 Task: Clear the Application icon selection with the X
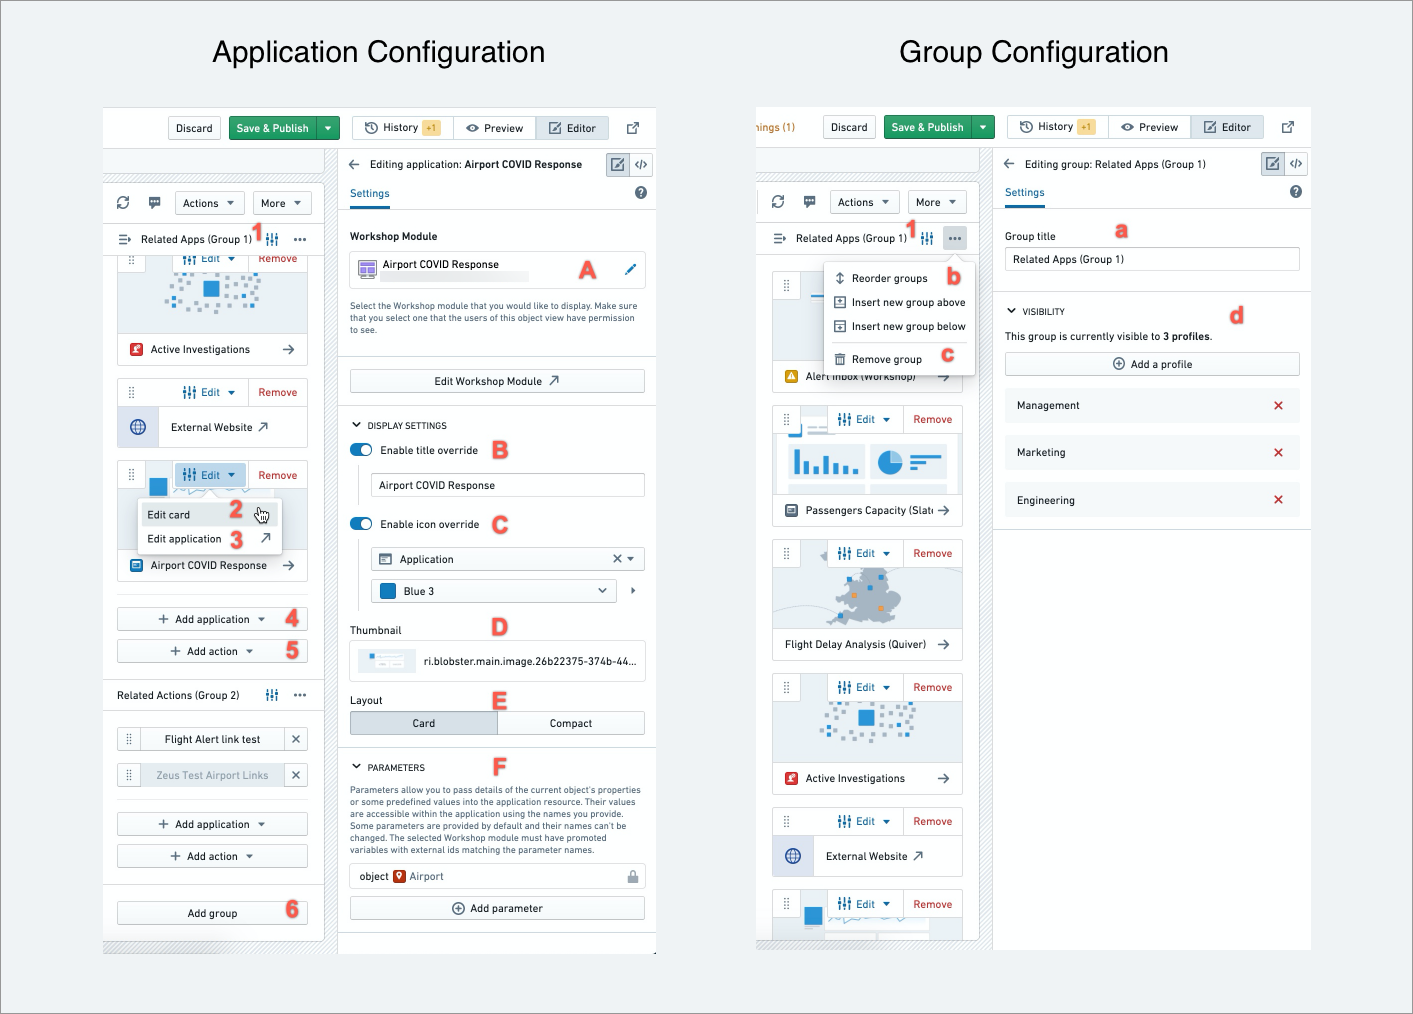(x=617, y=559)
